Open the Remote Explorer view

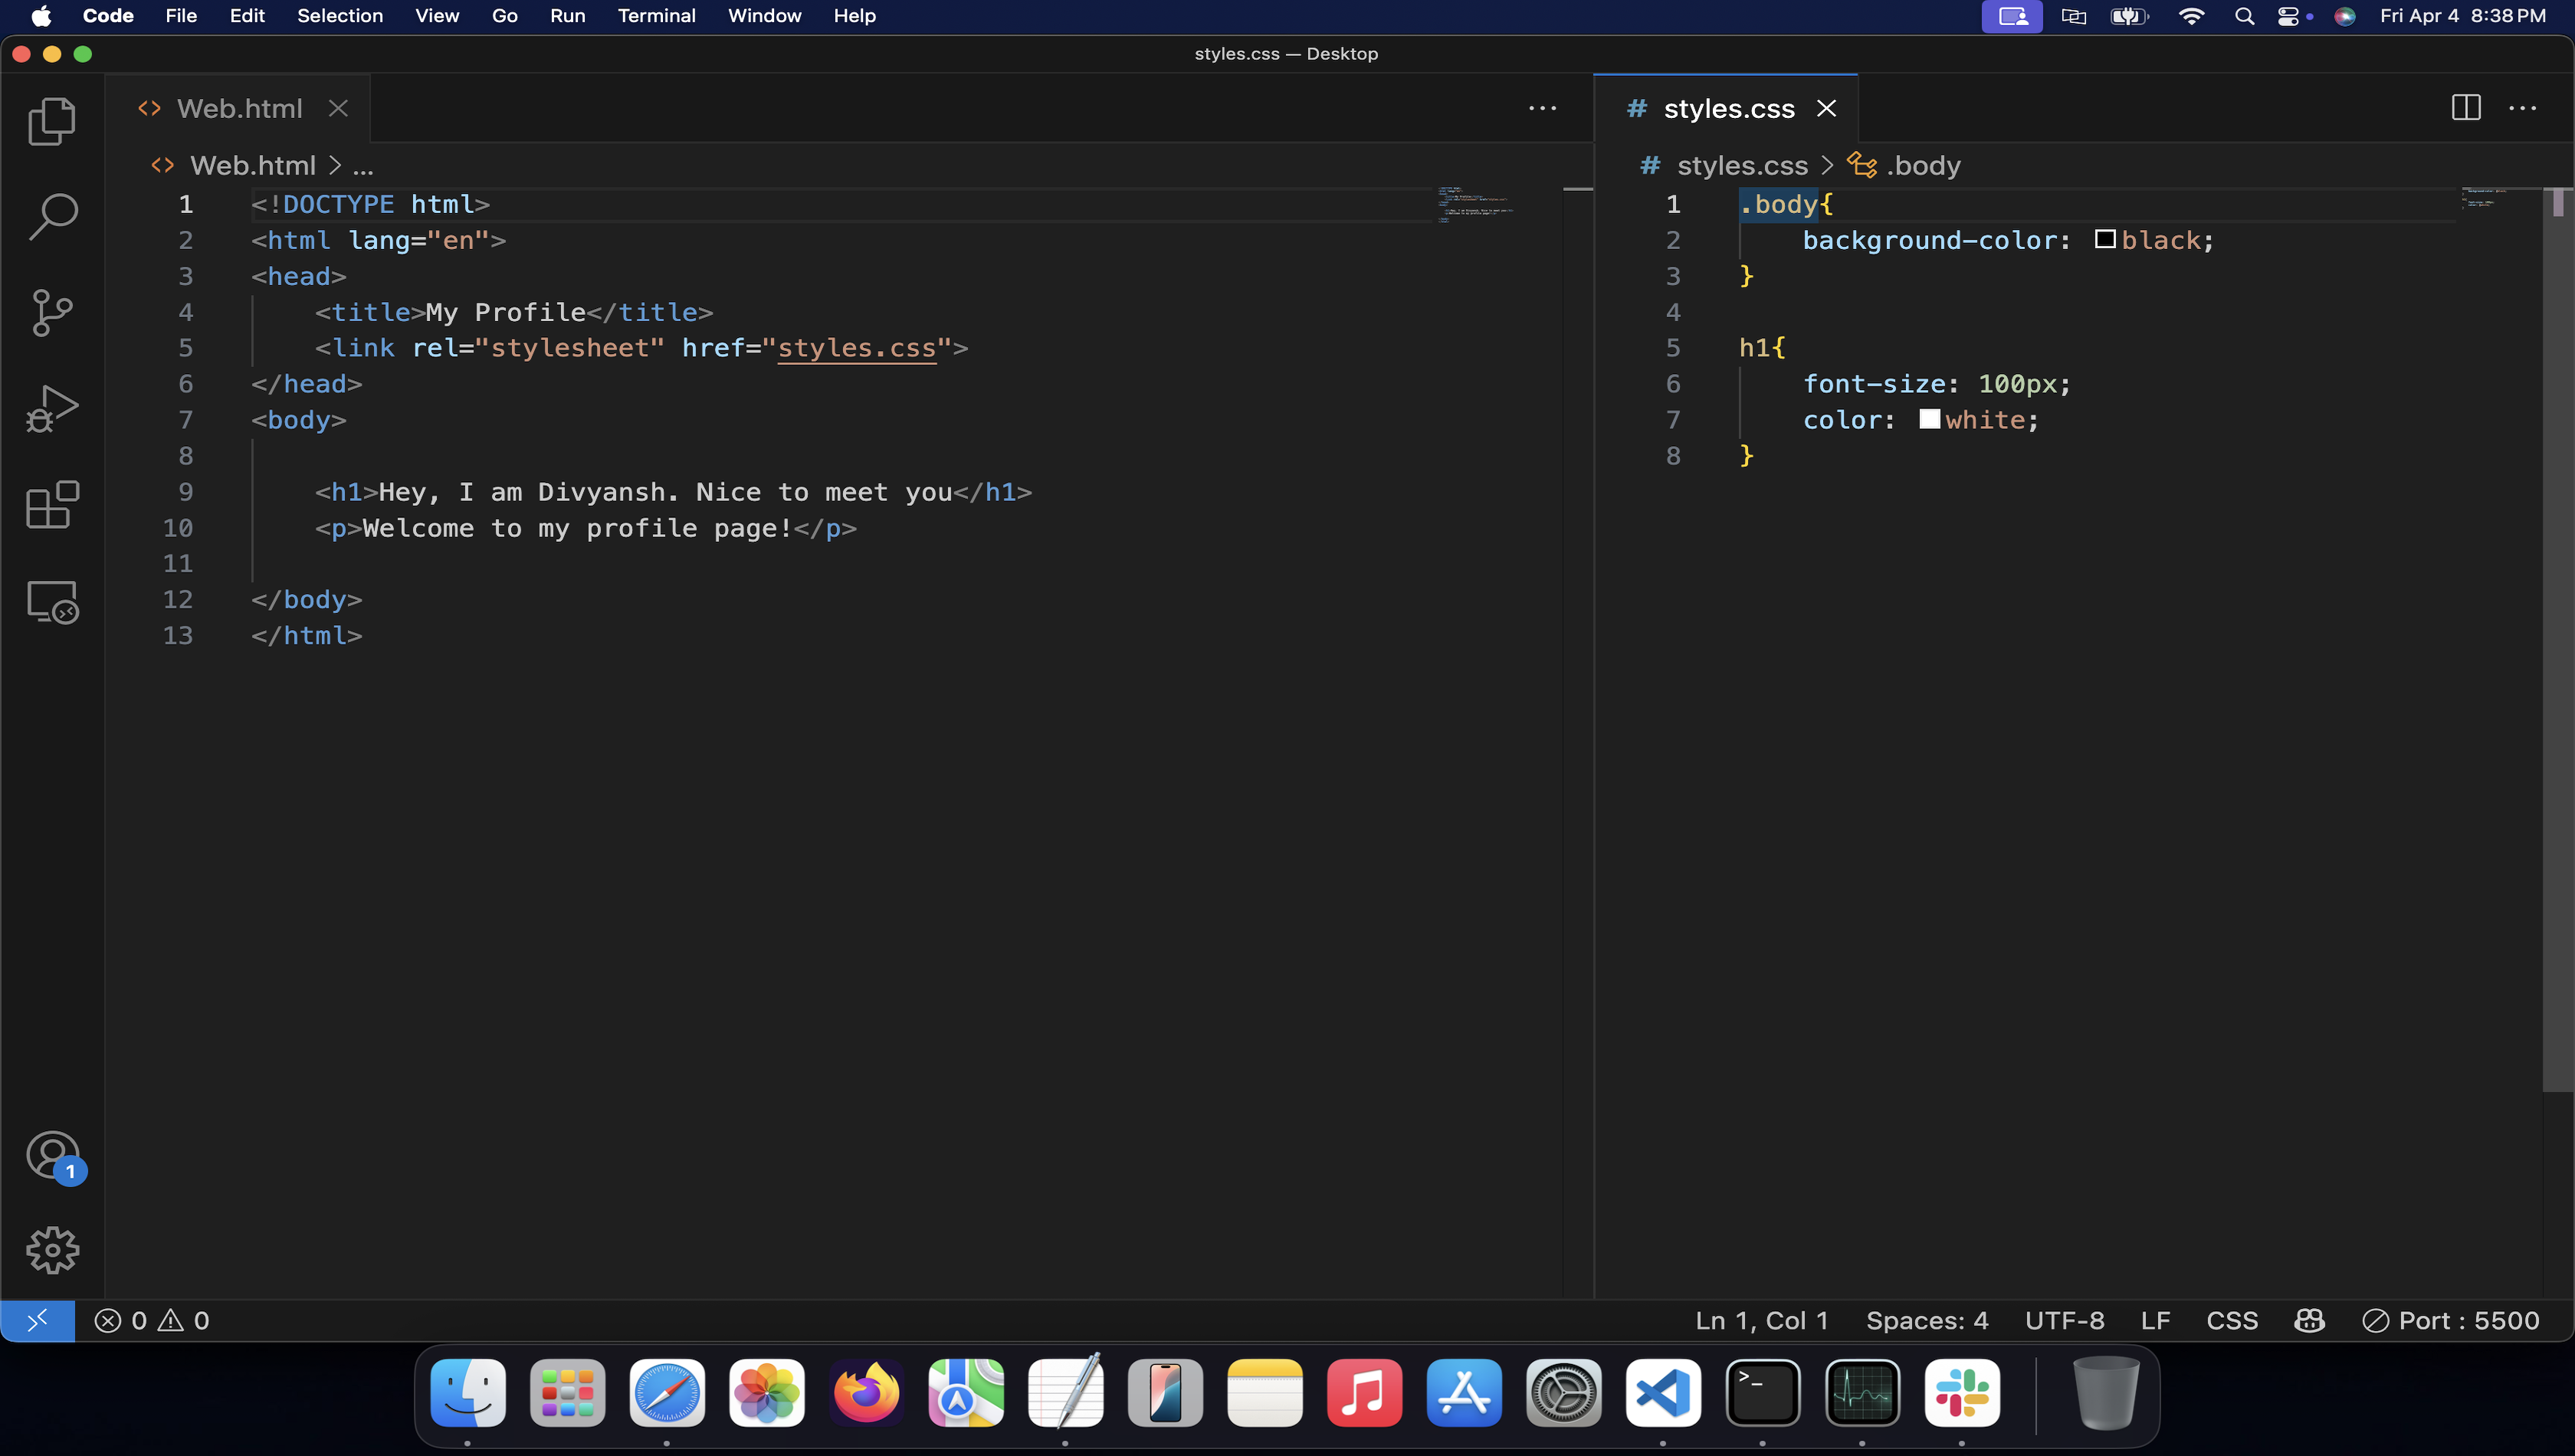point(52,602)
